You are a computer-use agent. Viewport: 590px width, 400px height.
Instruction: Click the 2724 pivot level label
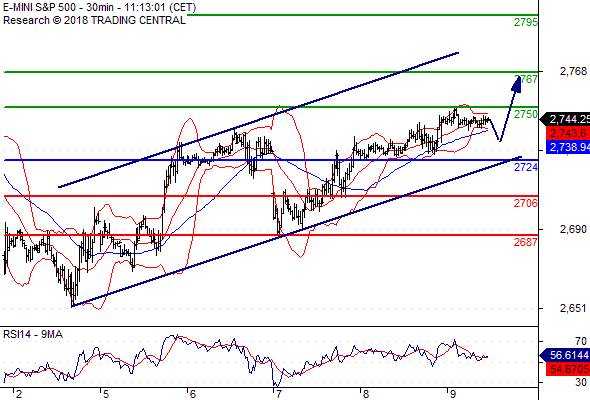526,167
